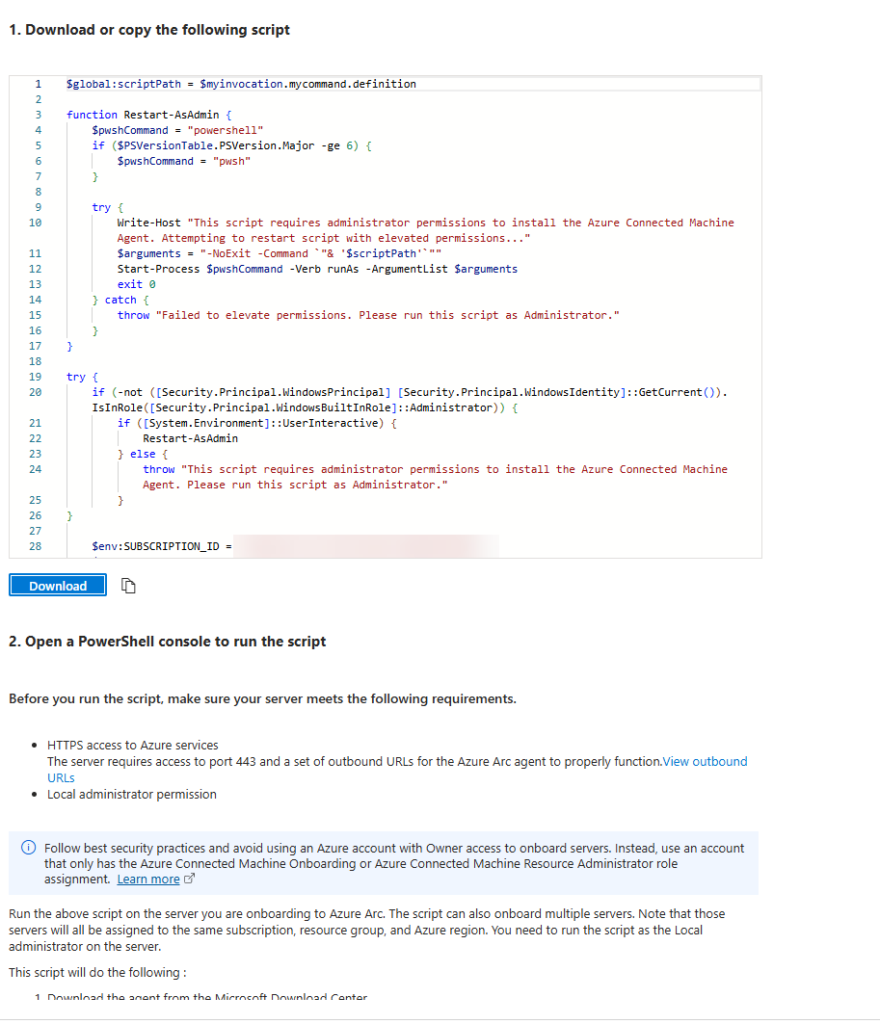Image resolution: width=880 pixels, height=1024 pixels.
Task: Click the "HTTPS access to Azure services" bullet
Action: (133, 745)
